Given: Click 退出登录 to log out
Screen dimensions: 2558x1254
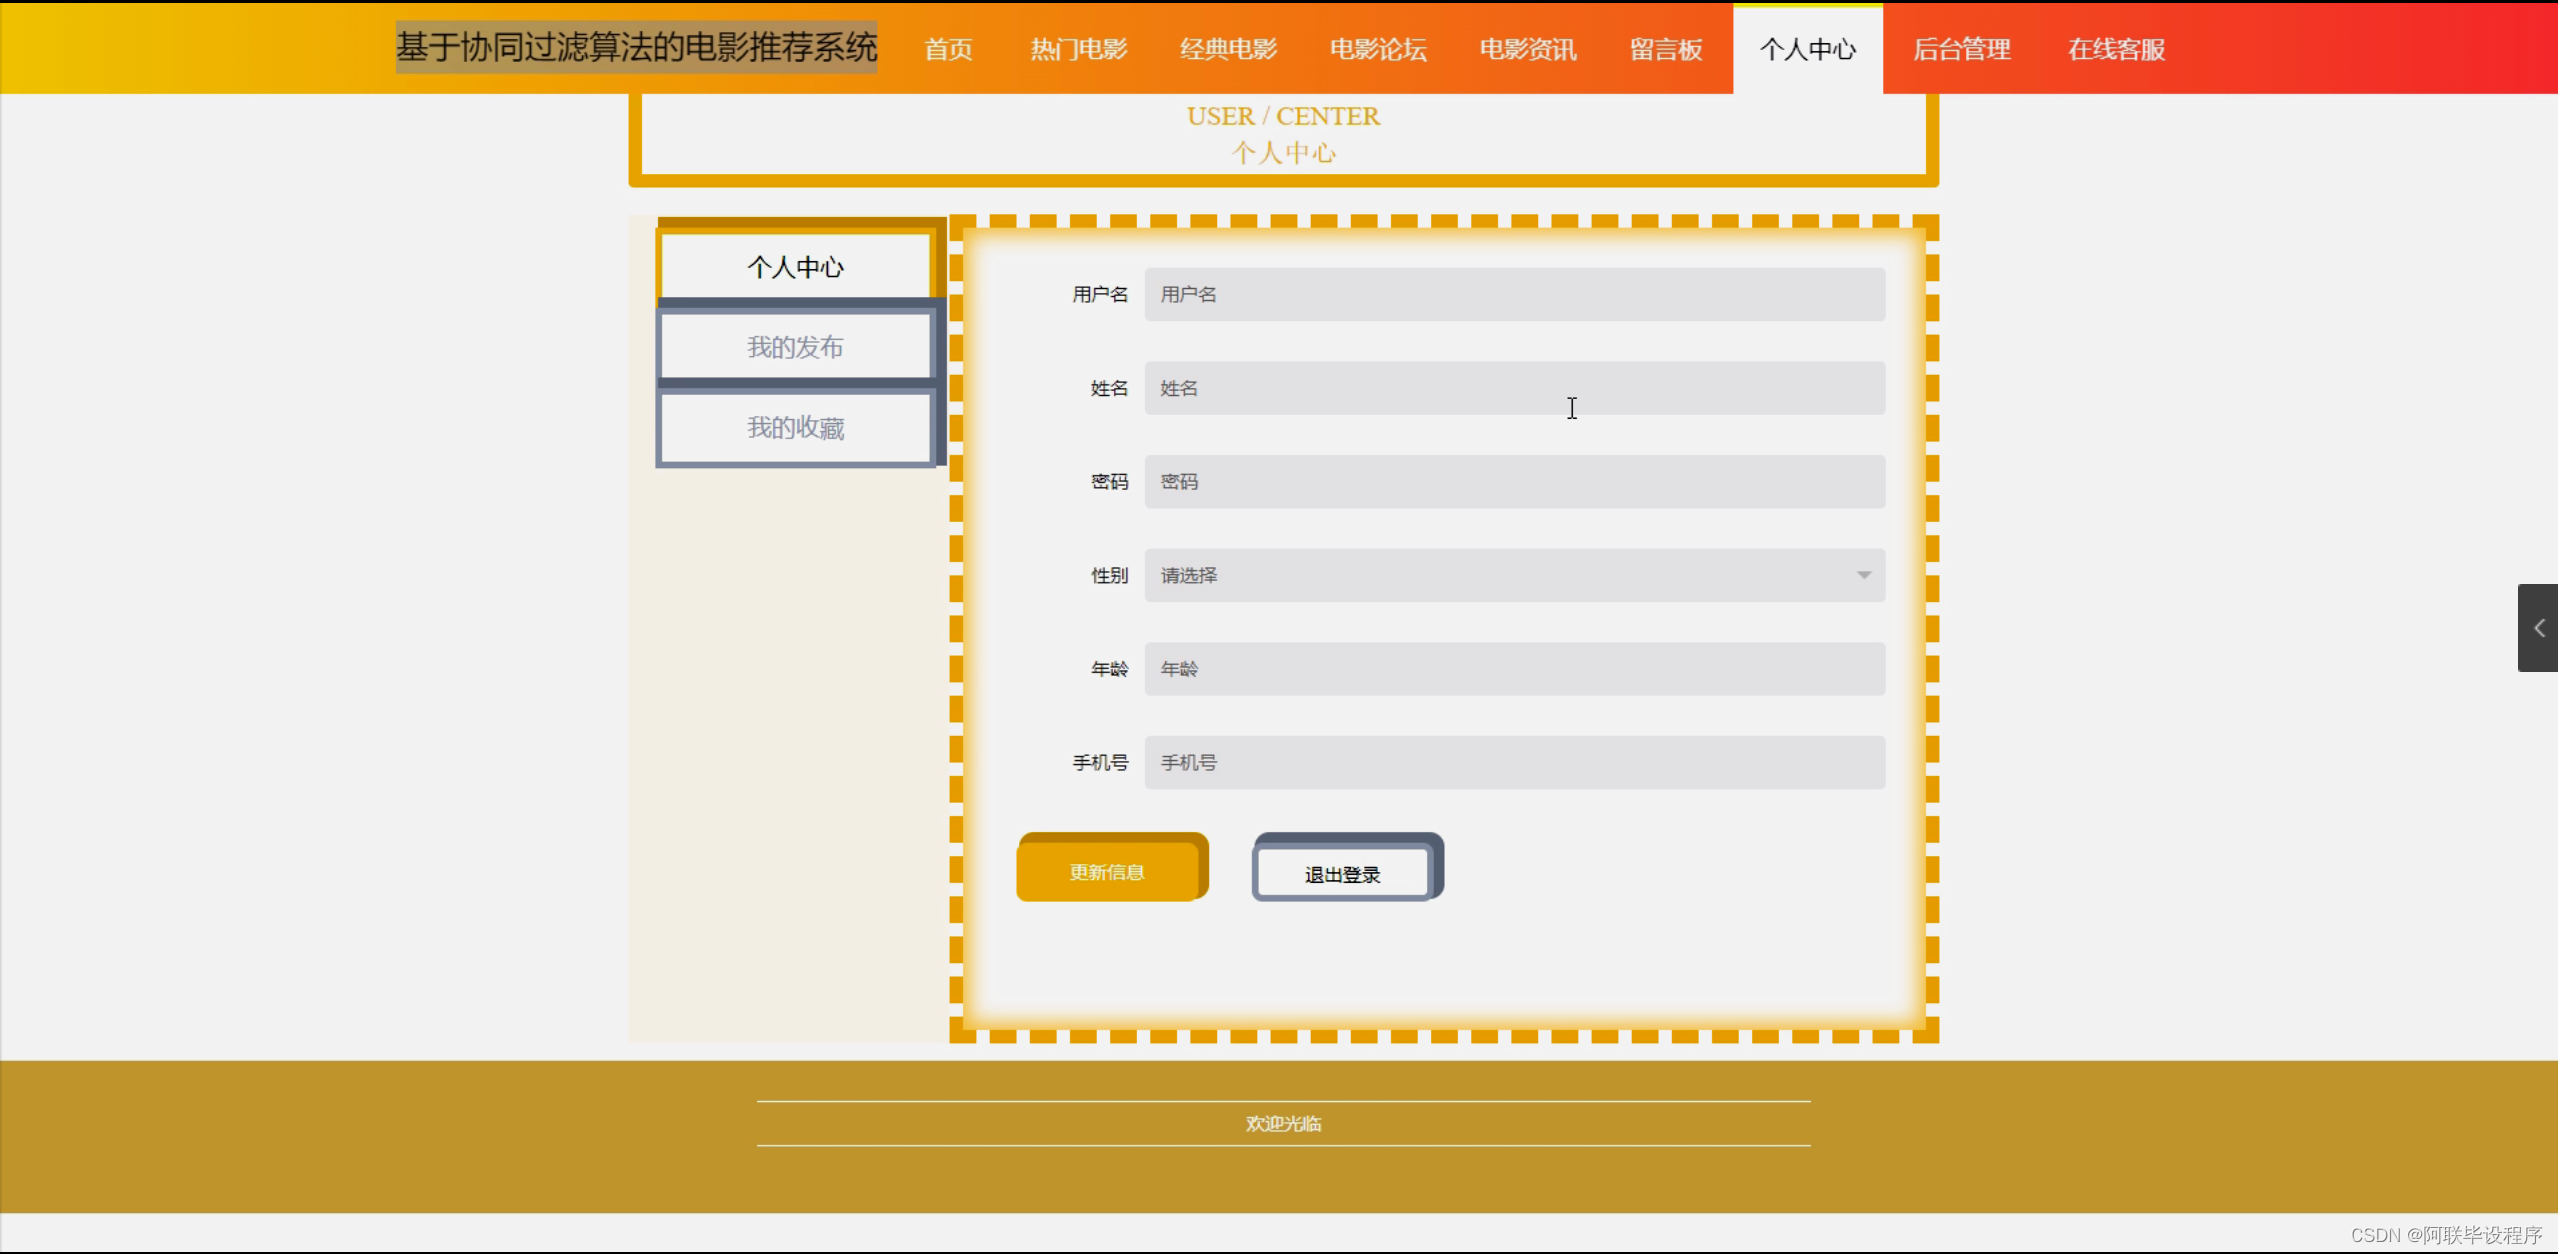Looking at the screenshot, I should click(1345, 871).
